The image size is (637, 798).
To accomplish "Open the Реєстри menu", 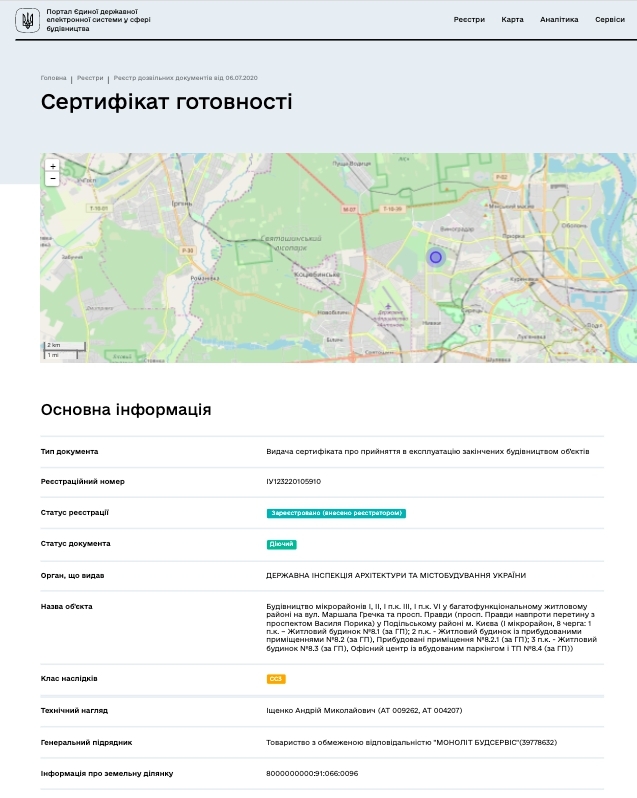I will [469, 19].
